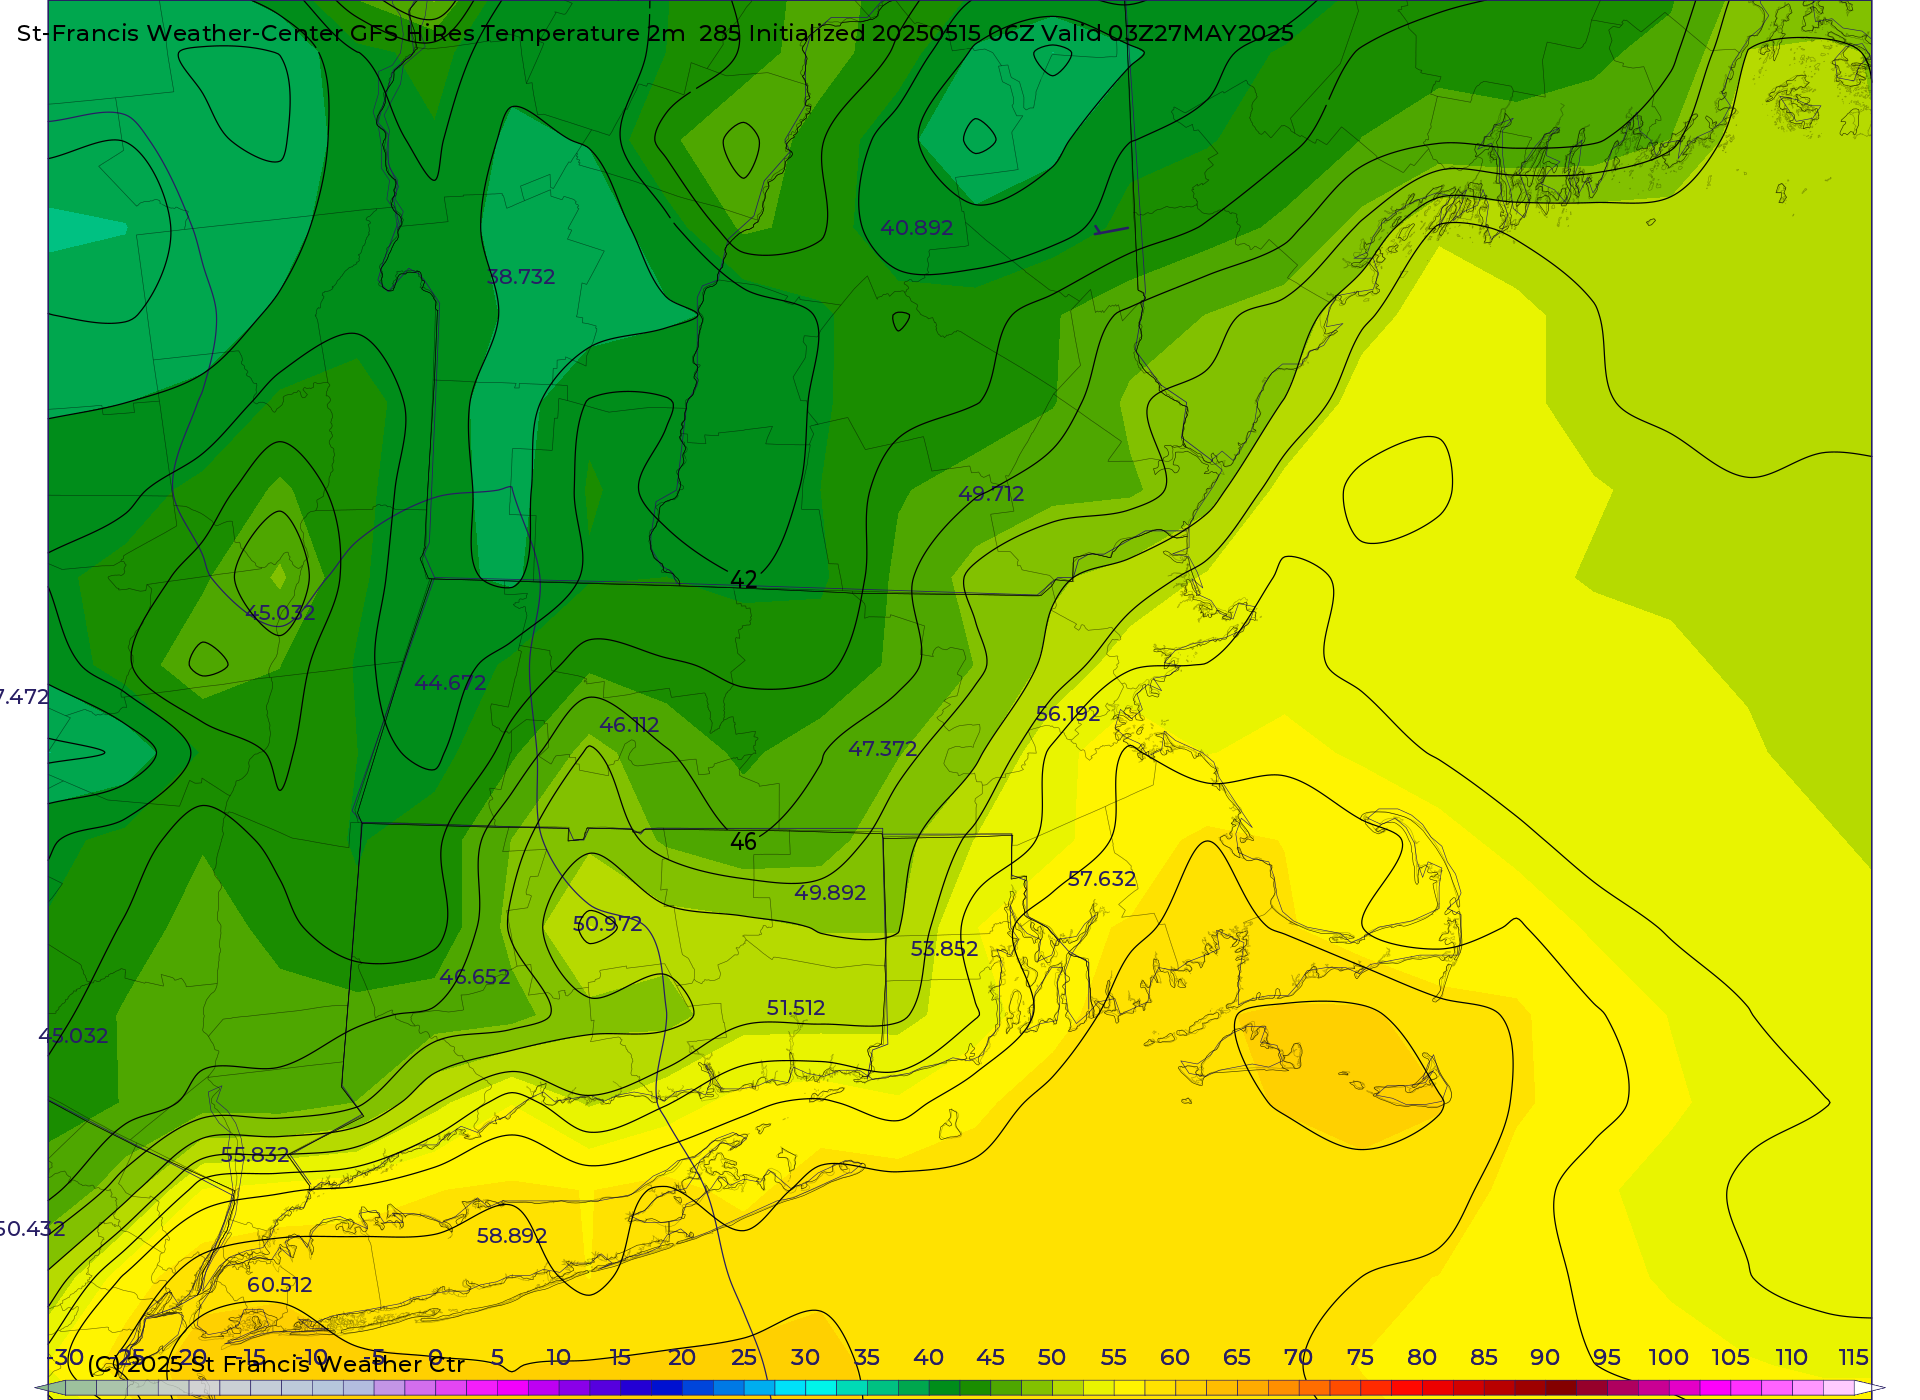The image size is (1920, 1400).
Task: Click the 42 contour line label
Action: 743,580
